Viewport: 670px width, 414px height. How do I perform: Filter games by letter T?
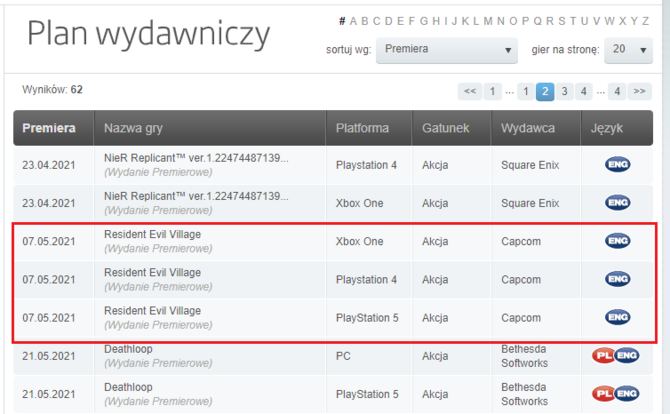pyautogui.click(x=573, y=21)
